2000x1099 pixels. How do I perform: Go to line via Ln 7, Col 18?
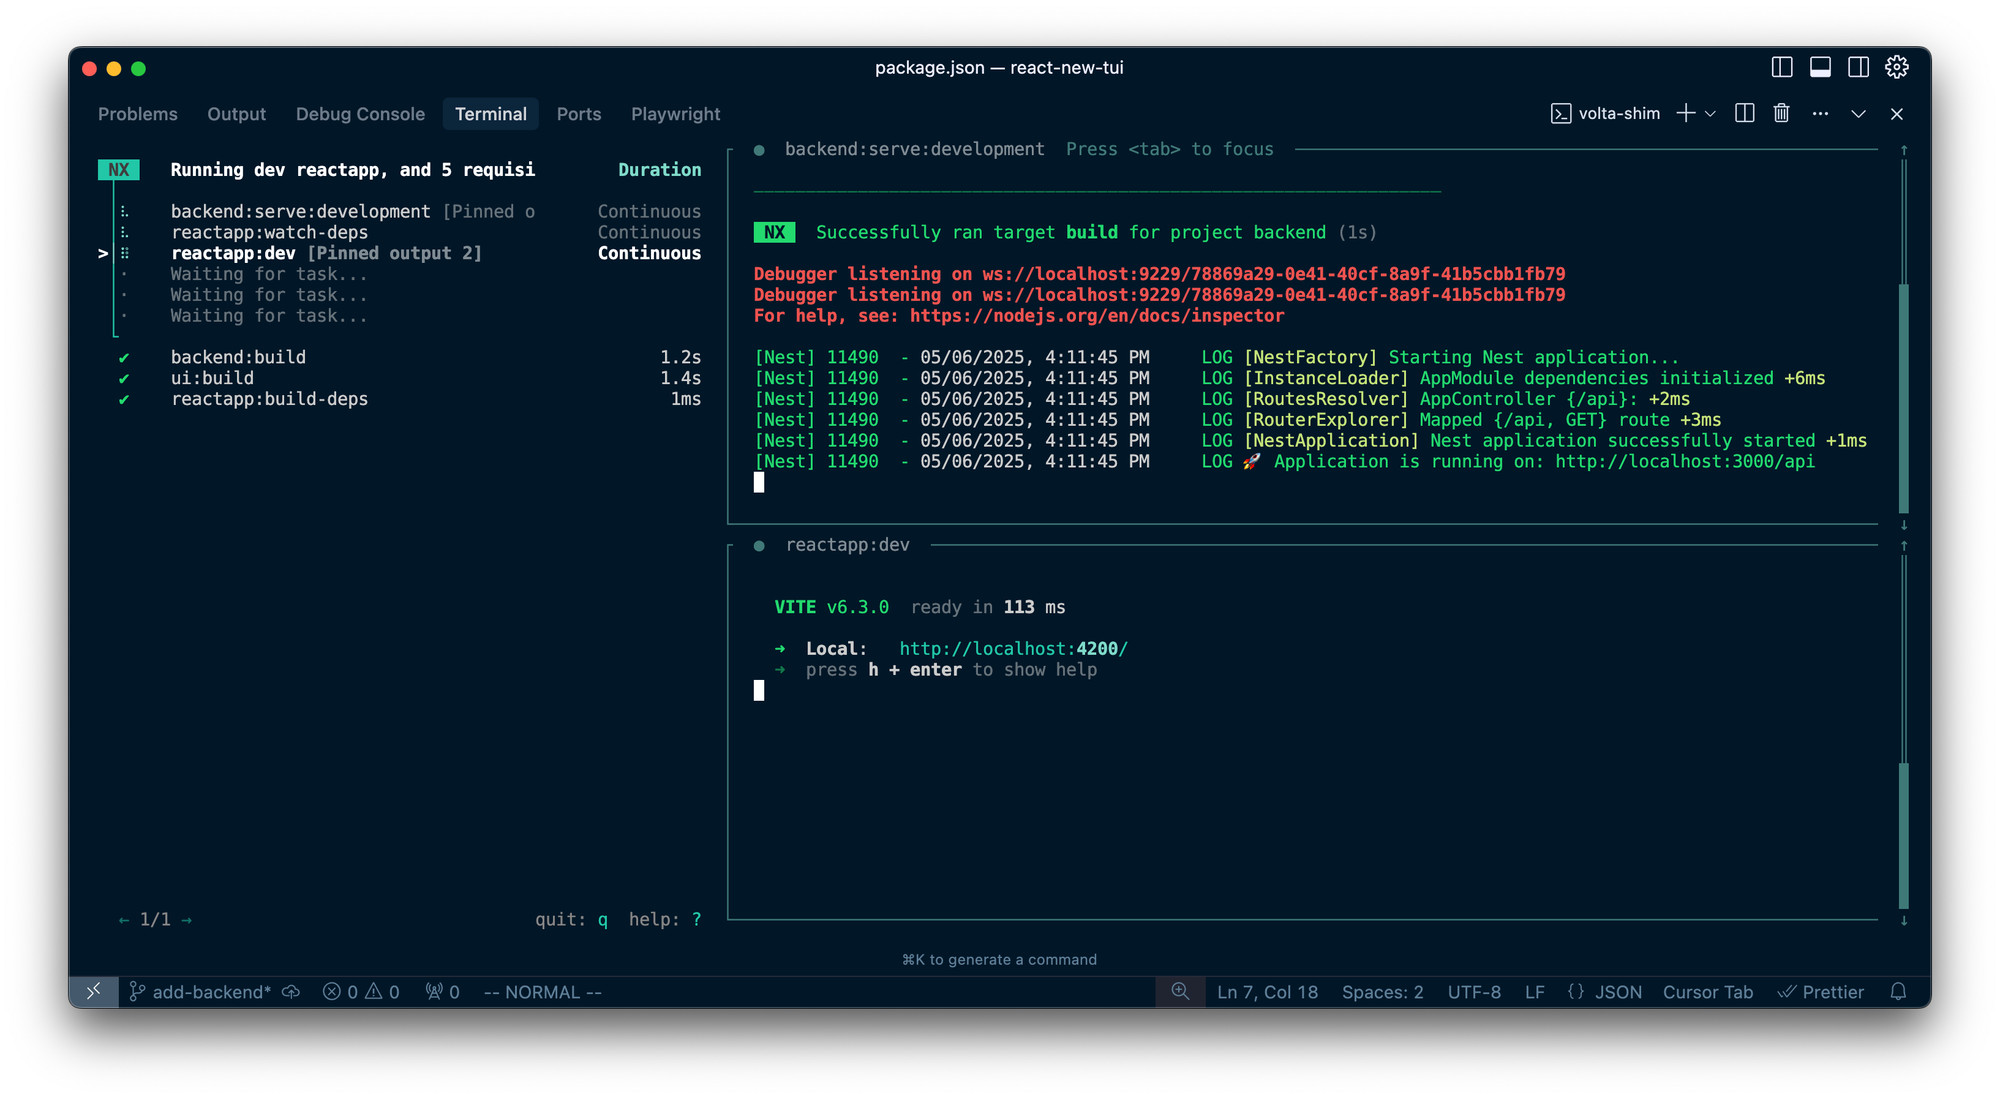(1267, 992)
